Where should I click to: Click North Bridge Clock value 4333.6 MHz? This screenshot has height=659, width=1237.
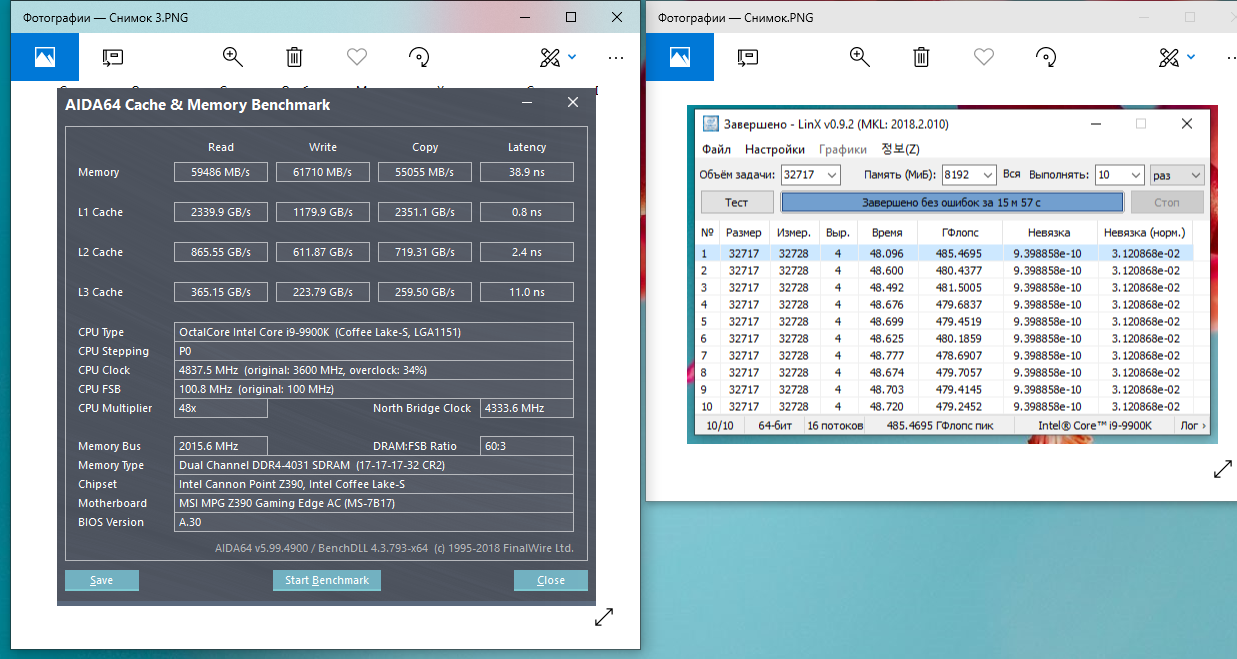click(x=527, y=408)
